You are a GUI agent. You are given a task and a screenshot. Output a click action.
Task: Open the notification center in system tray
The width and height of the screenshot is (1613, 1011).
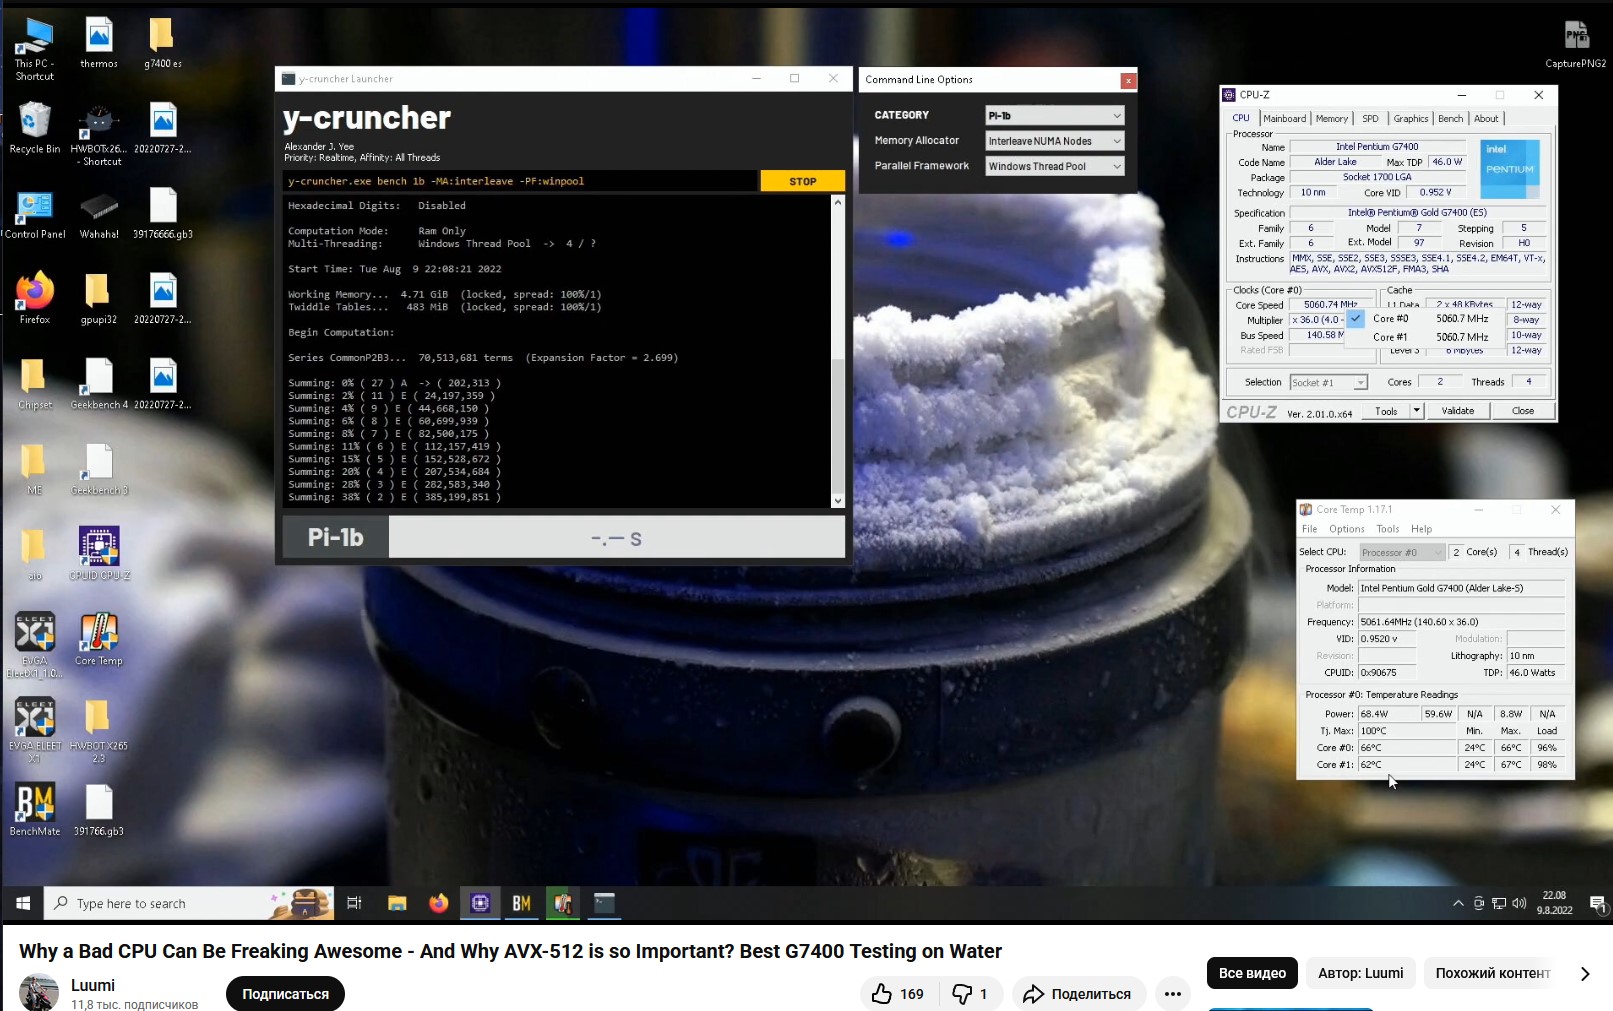pos(1597,903)
